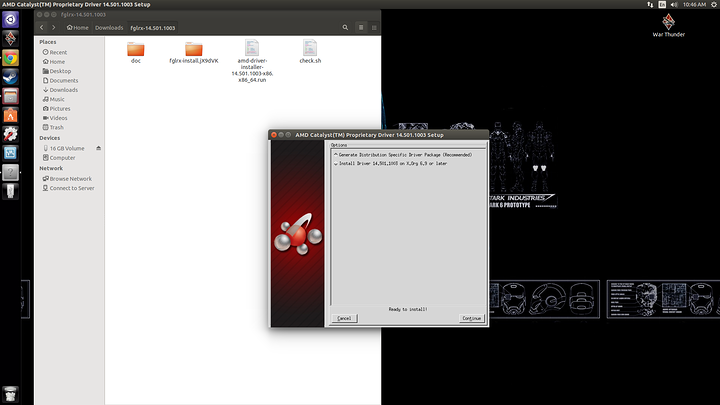The image size is (720, 405).
Task: Close the Files window
Action: pos(39,15)
